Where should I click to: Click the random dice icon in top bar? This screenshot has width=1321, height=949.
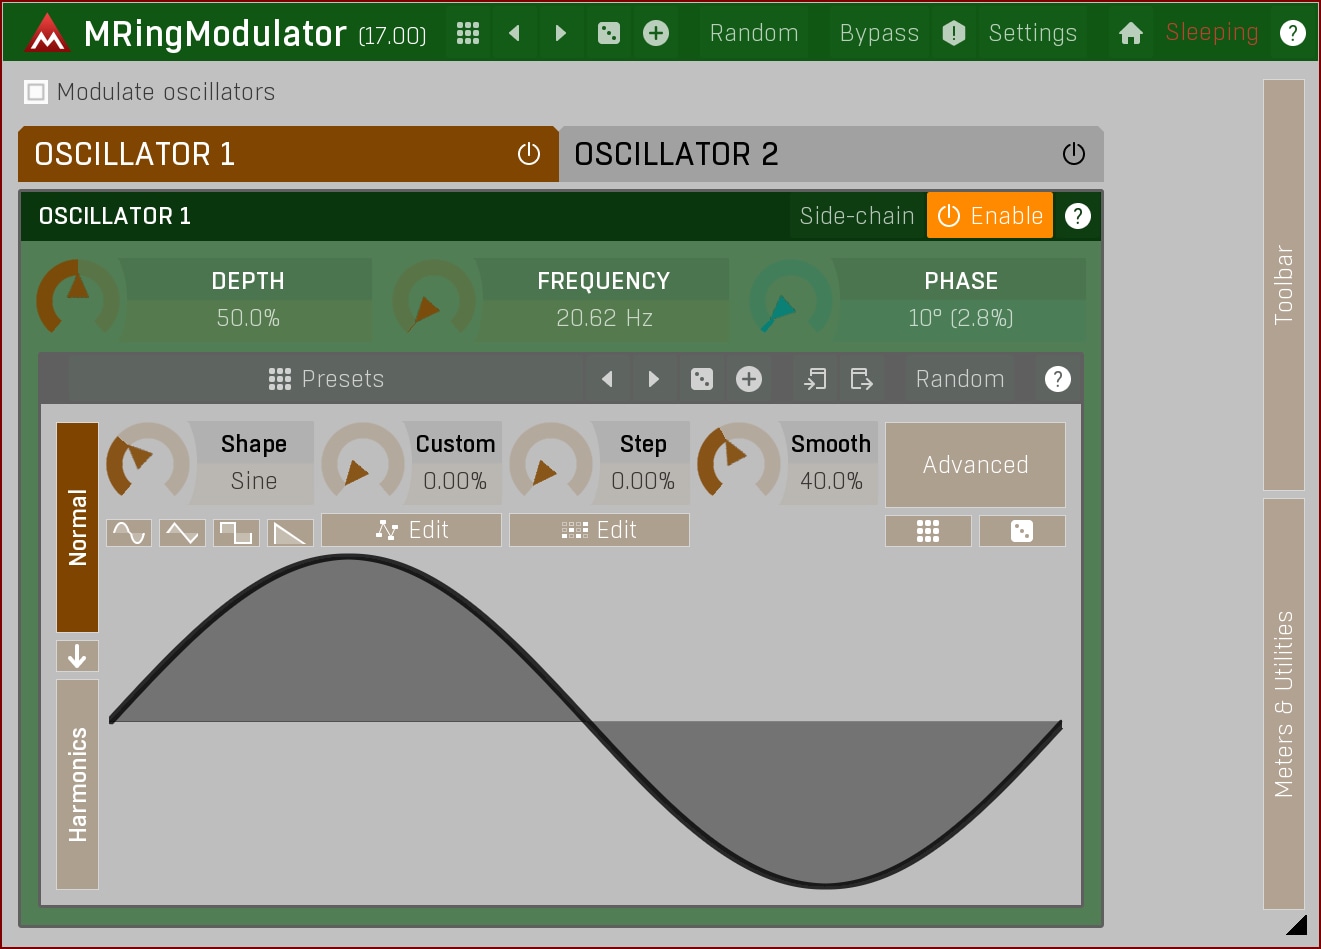pos(608,34)
